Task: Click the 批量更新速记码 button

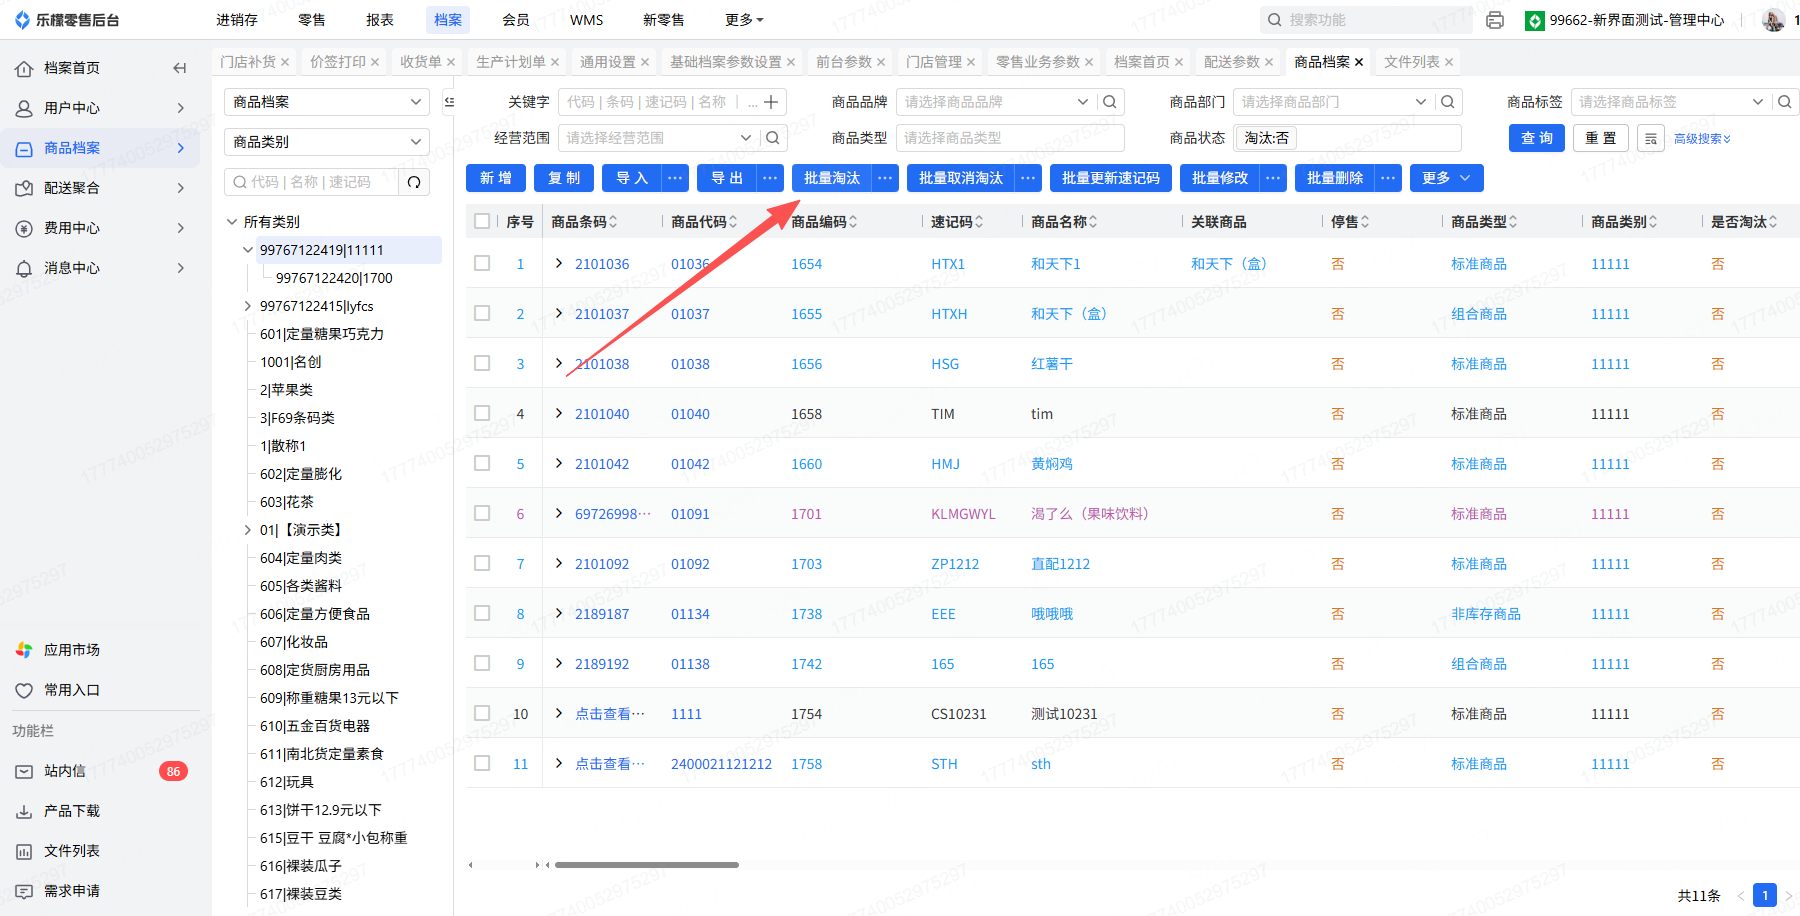Action: tap(1111, 178)
